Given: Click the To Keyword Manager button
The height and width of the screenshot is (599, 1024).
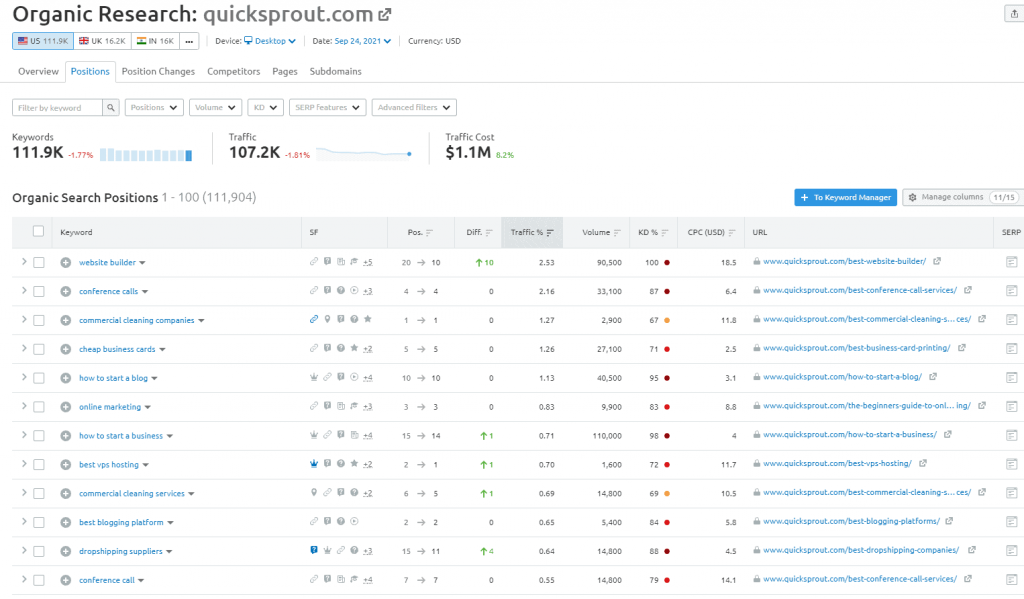Looking at the screenshot, I should (846, 197).
